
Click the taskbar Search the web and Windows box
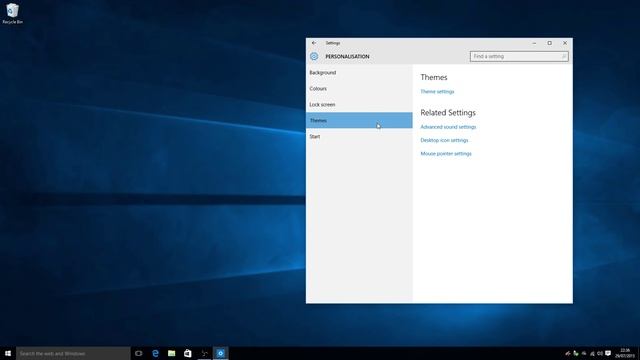tap(73, 353)
